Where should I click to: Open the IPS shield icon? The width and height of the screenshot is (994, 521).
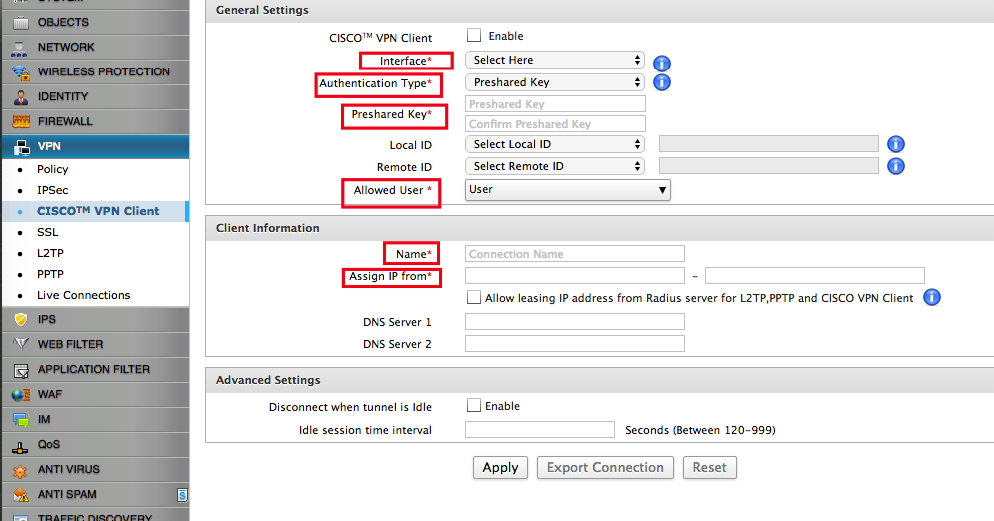coord(21,320)
